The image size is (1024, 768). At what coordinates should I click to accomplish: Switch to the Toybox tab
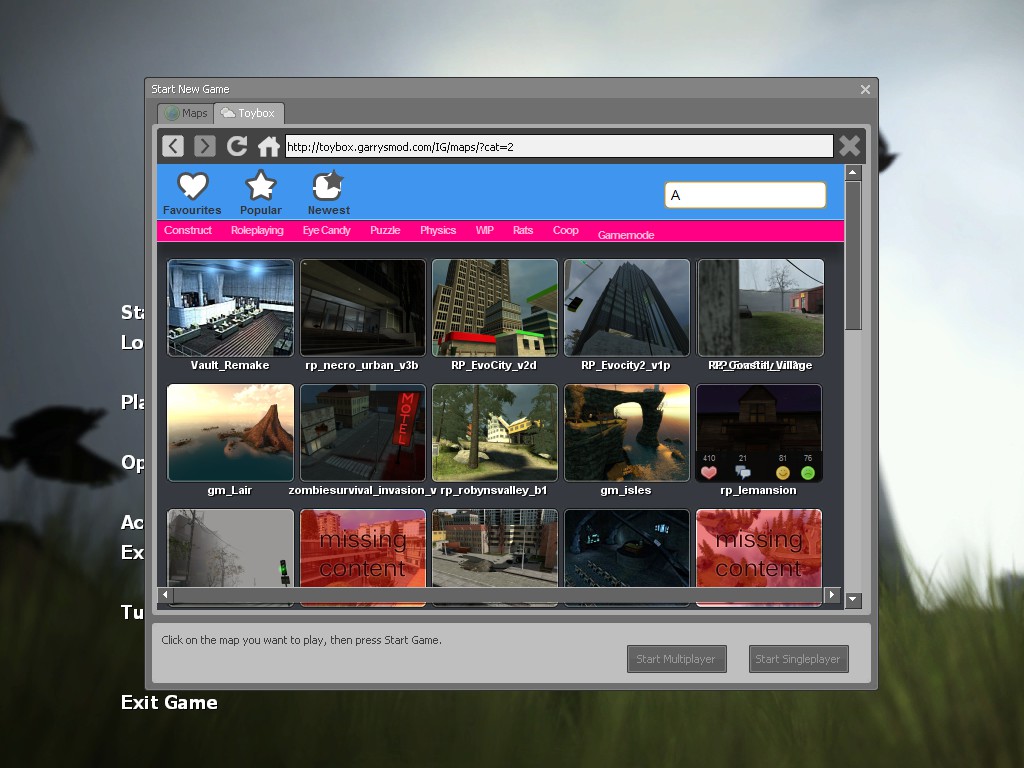coord(248,113)
